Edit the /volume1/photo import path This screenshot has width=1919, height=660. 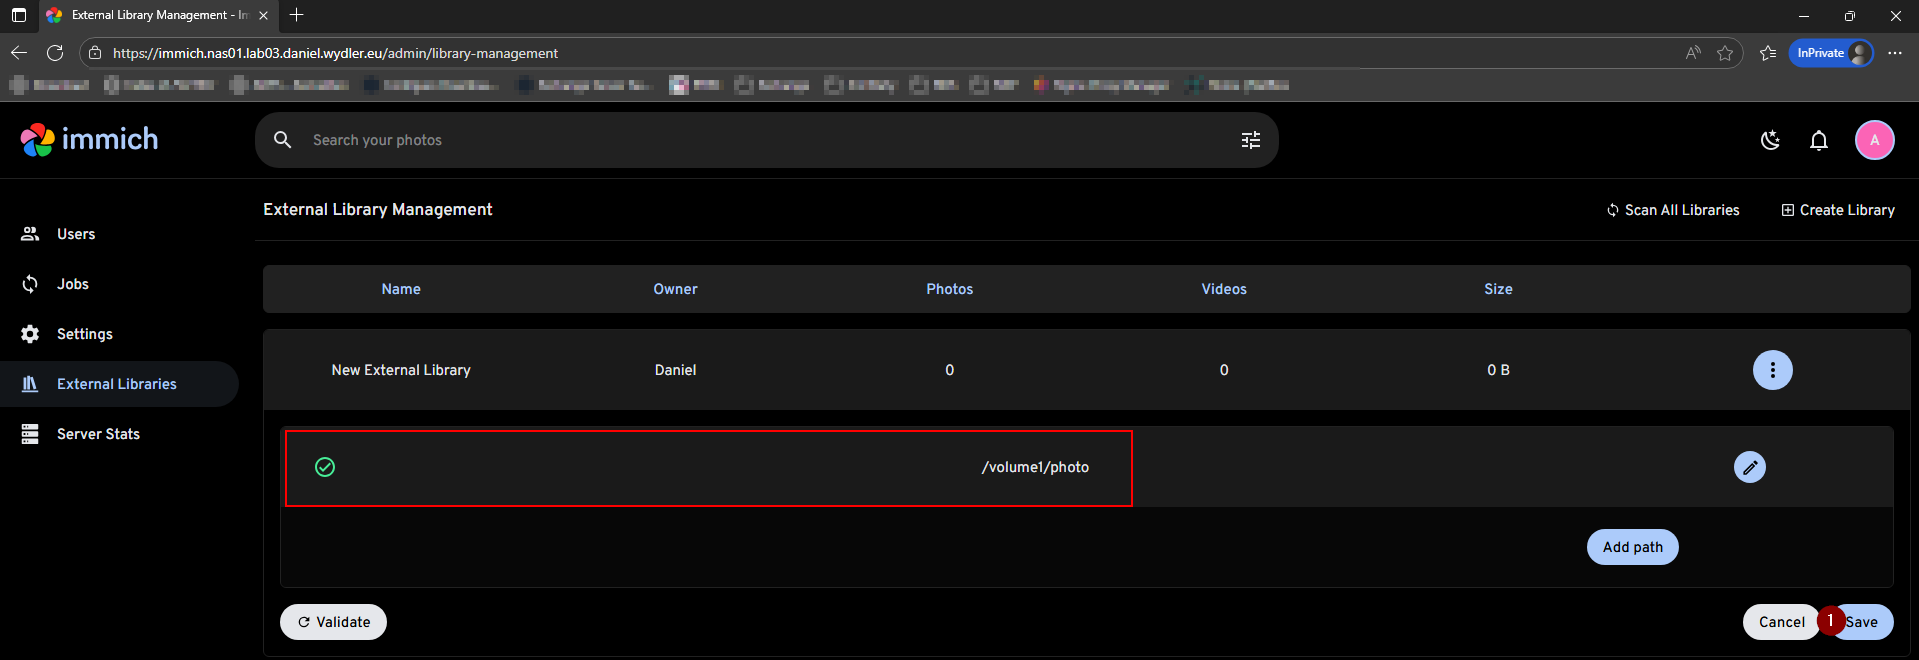point(1749,467)
